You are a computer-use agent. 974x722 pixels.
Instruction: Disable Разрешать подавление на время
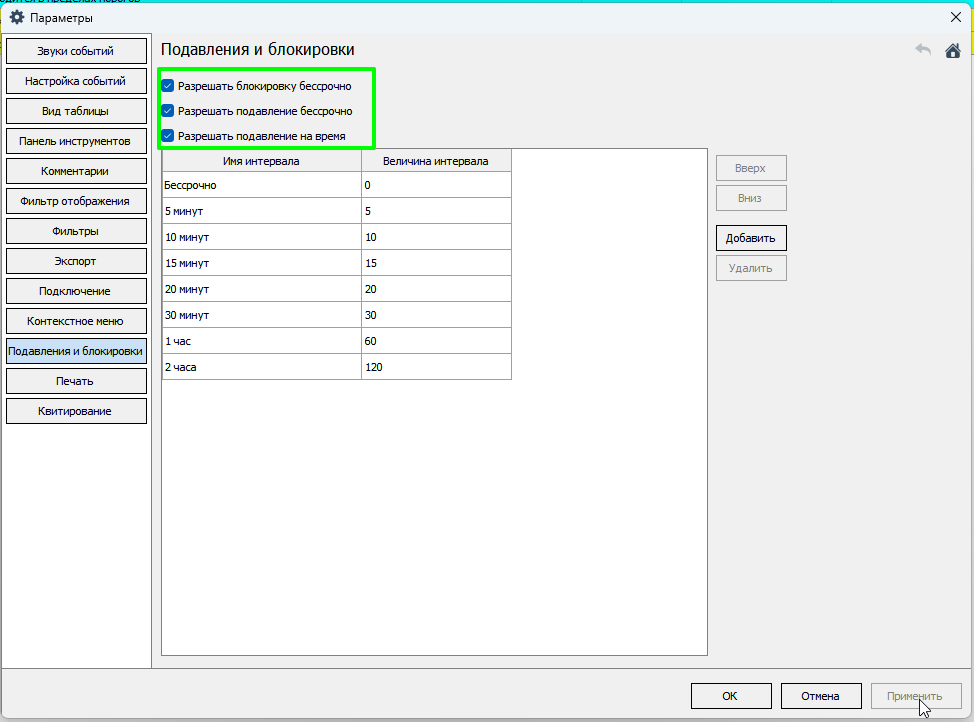point(168,135)
